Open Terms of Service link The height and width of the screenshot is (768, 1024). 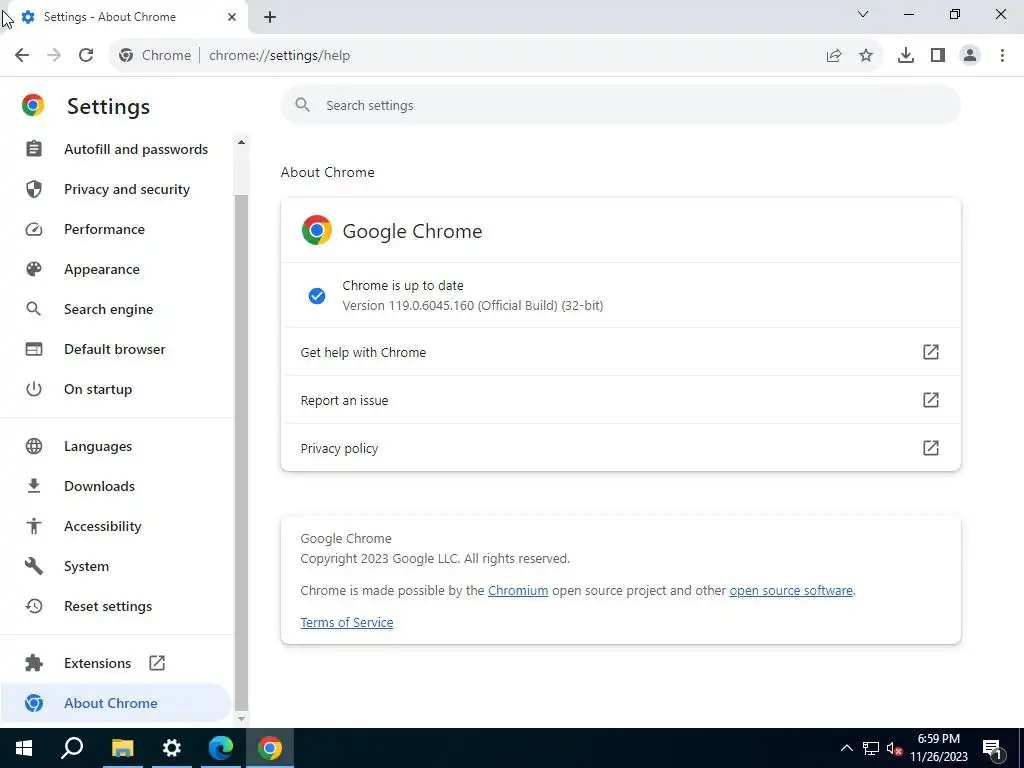point(347,622)
